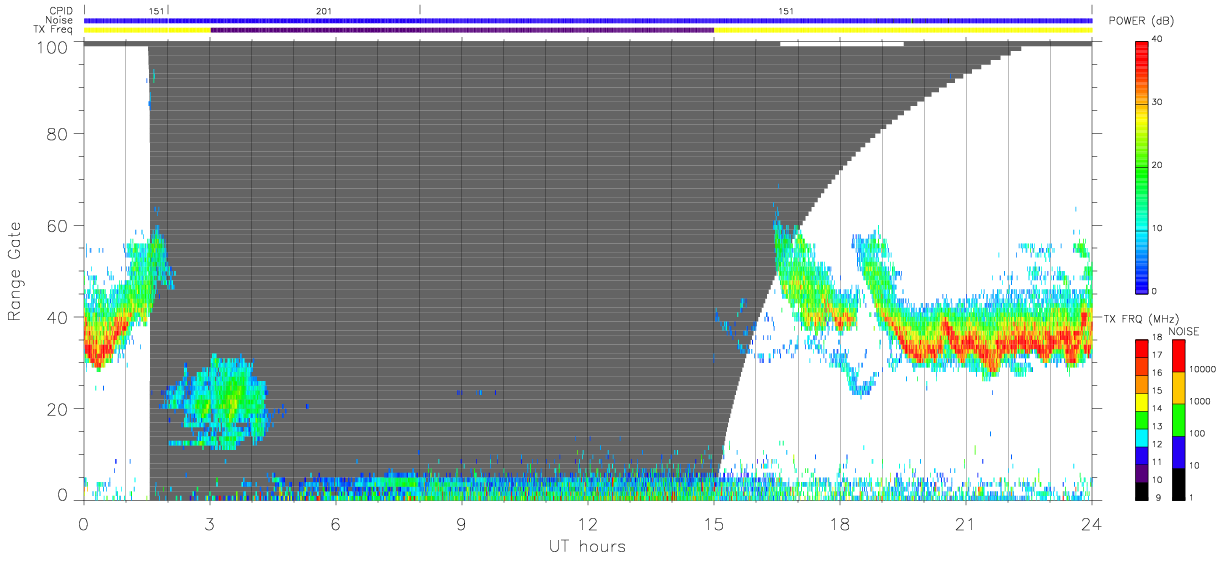Click the Range Gate axis title

click(x=15, y=271)
